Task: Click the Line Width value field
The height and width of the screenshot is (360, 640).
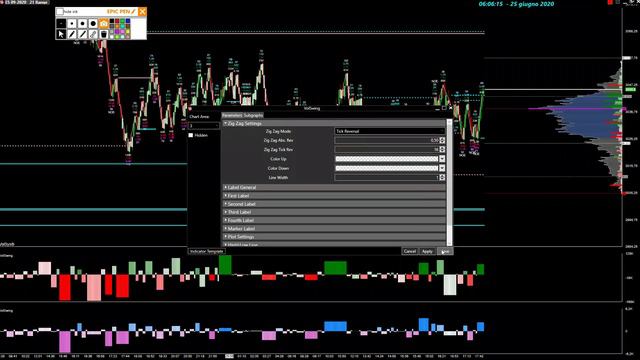Action: (x=387, y=178)
